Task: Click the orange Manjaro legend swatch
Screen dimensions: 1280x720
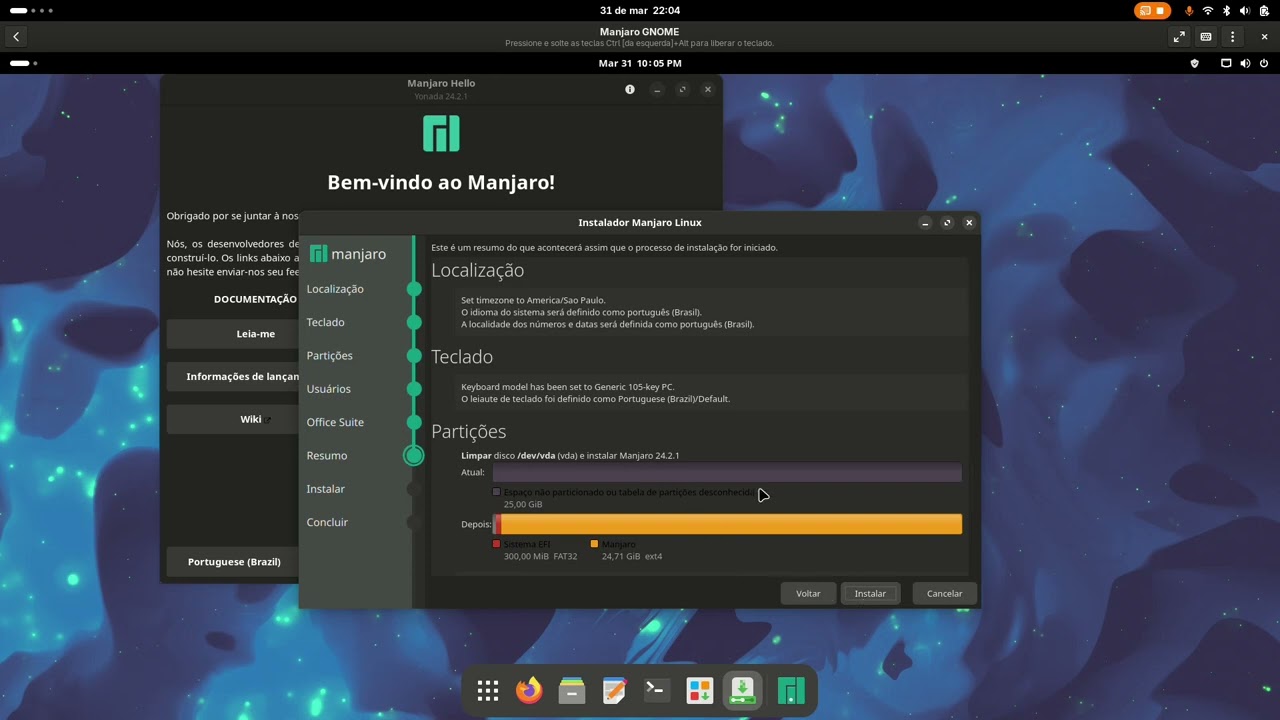Action: click(594, 544)
